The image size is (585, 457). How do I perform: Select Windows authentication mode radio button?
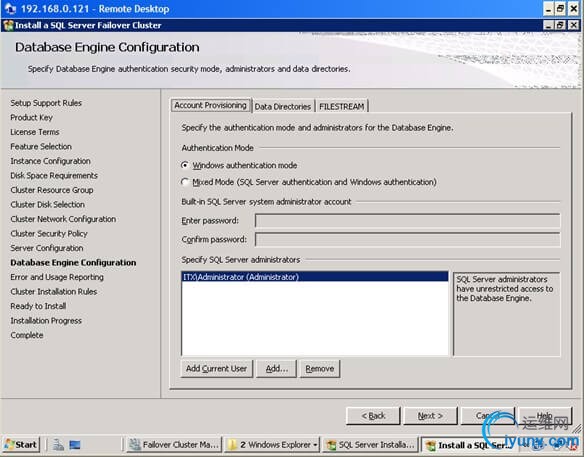pyautogui.click(x=185, y=165)
